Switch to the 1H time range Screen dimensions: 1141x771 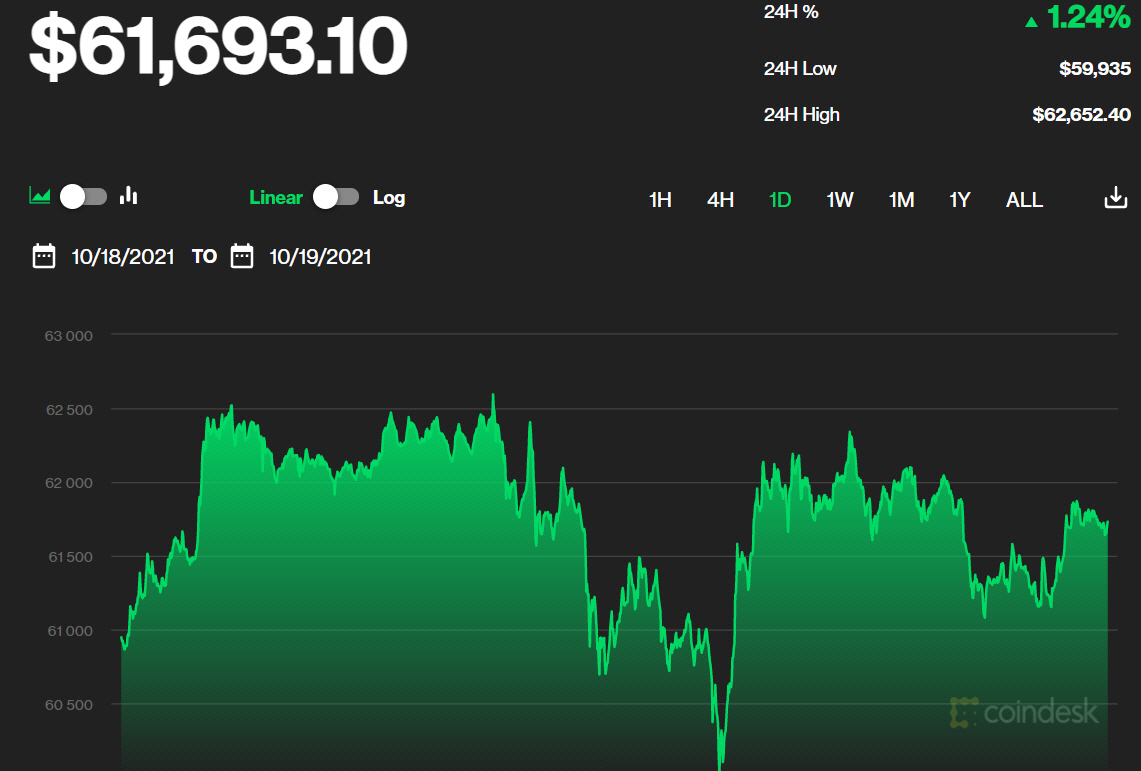pos(660,200)
